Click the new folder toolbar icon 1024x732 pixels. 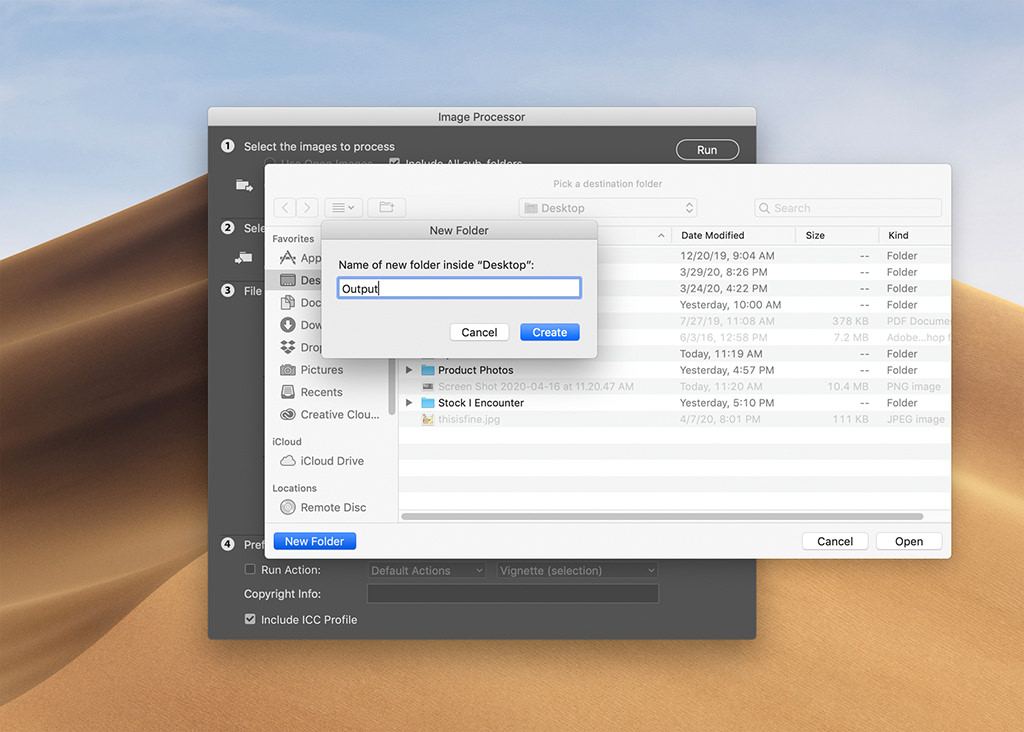coord(387,208)
